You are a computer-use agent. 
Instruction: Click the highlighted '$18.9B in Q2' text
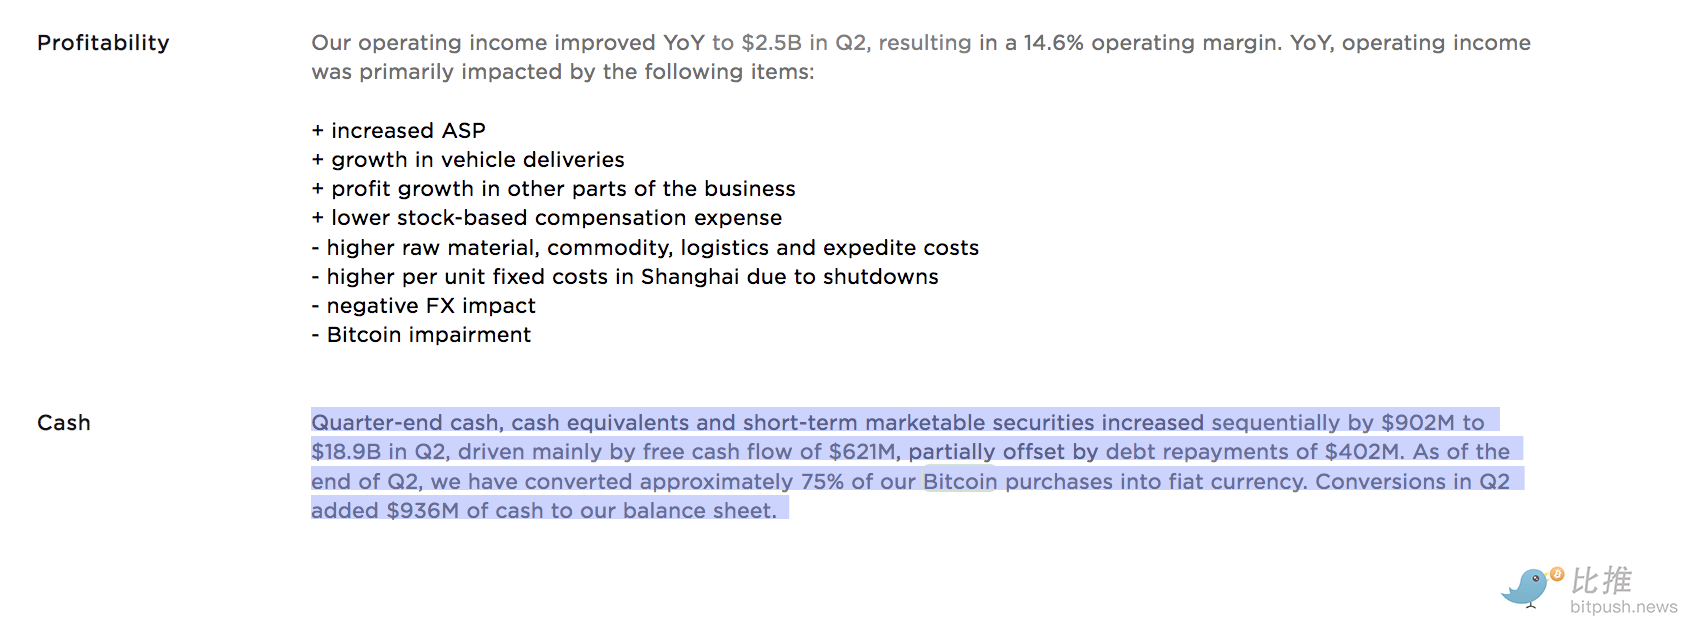[x=378, y=452]
